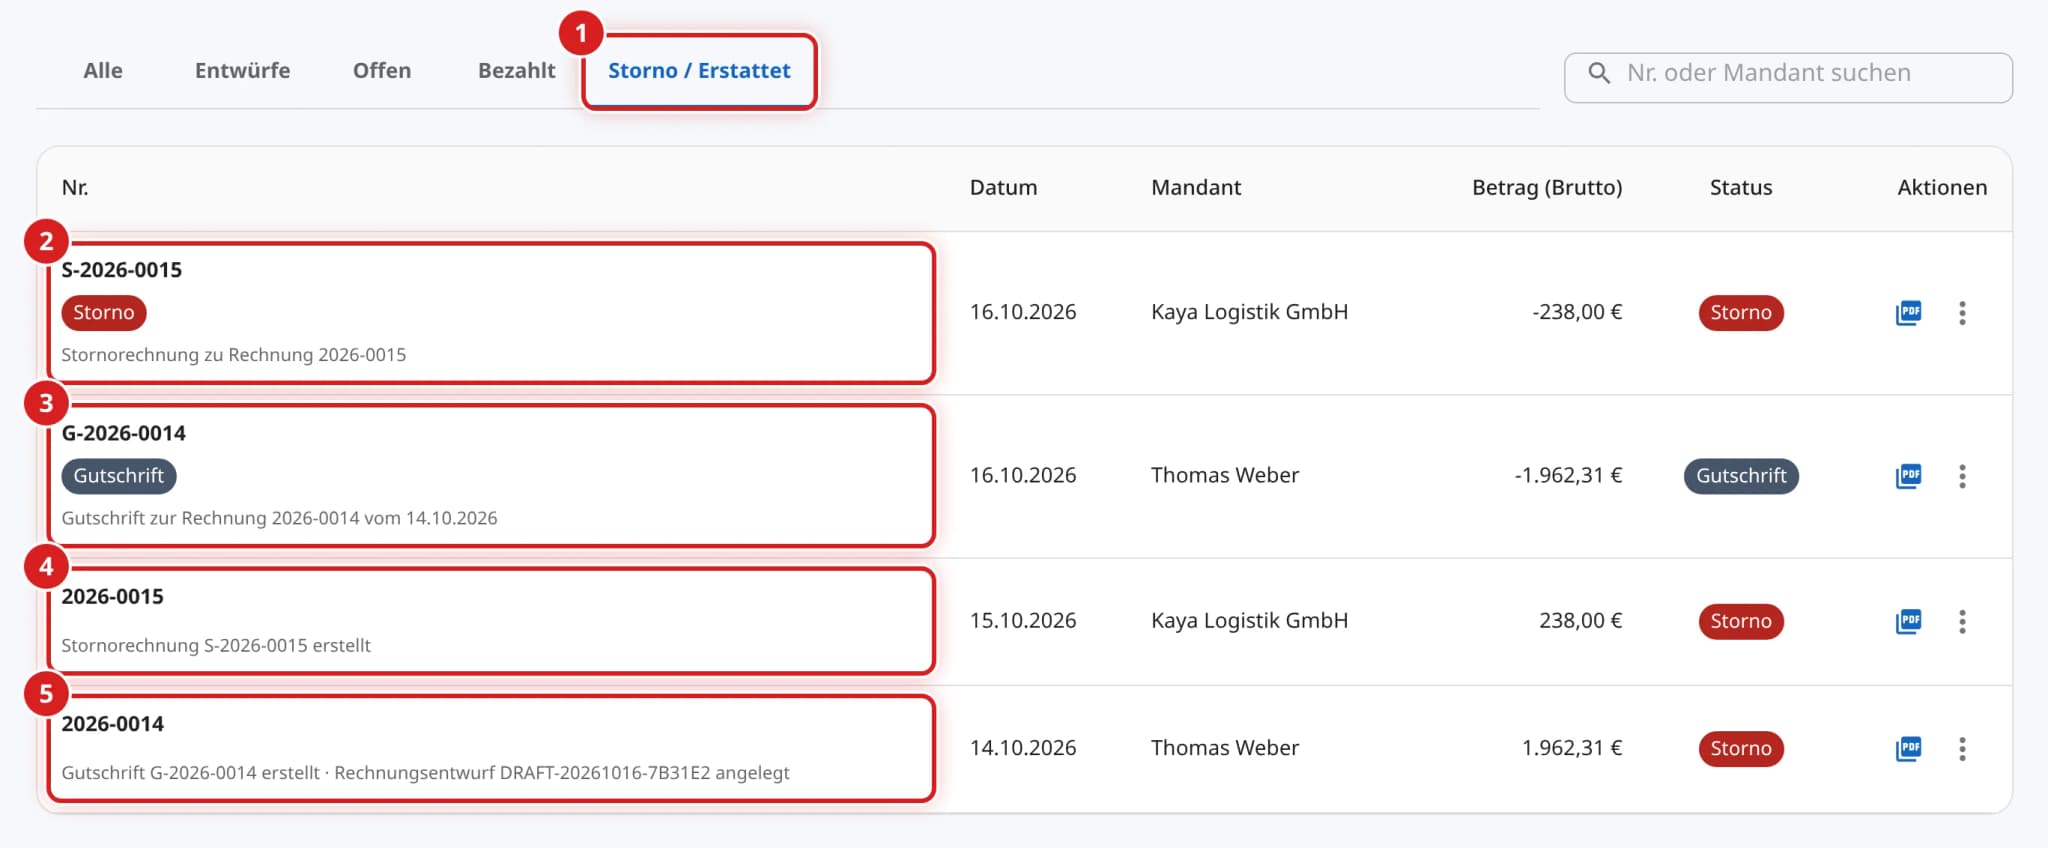Open more actions menu for S-2026-0015

click(x=1962, y=313)
